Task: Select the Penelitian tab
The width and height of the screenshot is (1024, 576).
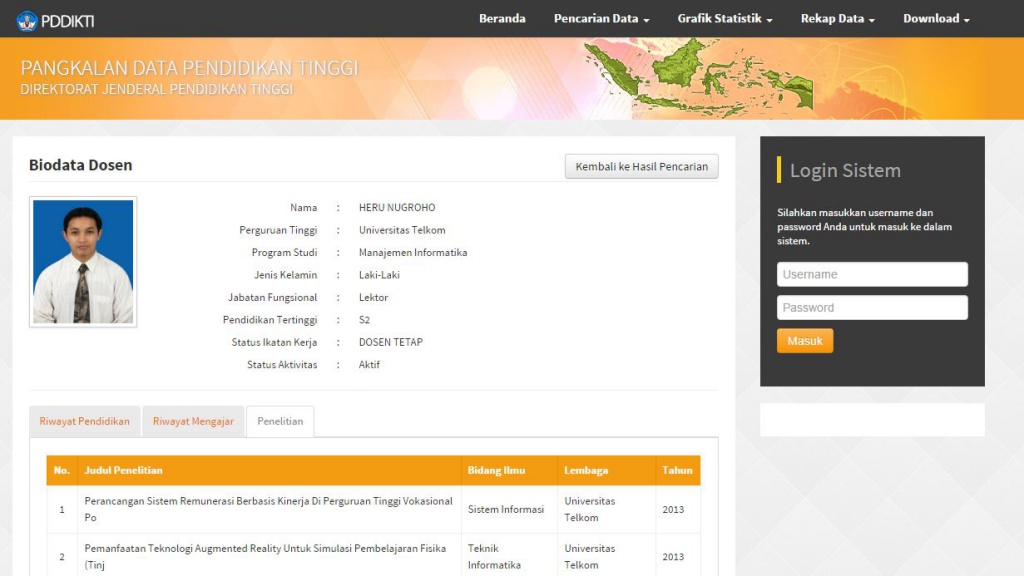Action: pyautogui.click(x=280, y=421)
